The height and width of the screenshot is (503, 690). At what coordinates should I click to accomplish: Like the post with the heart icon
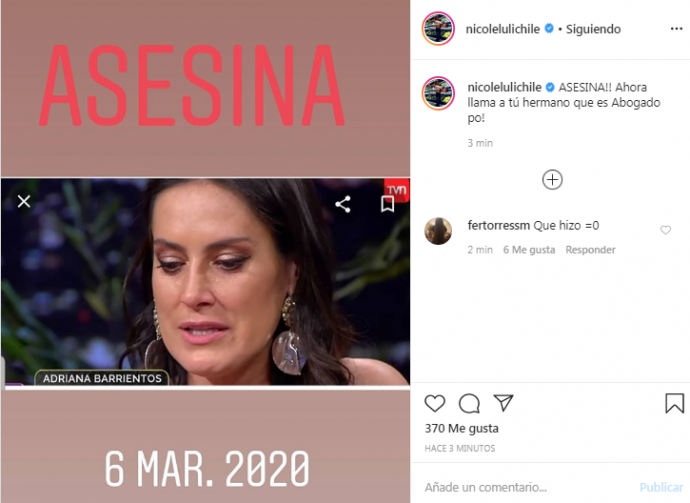point(435,403)
